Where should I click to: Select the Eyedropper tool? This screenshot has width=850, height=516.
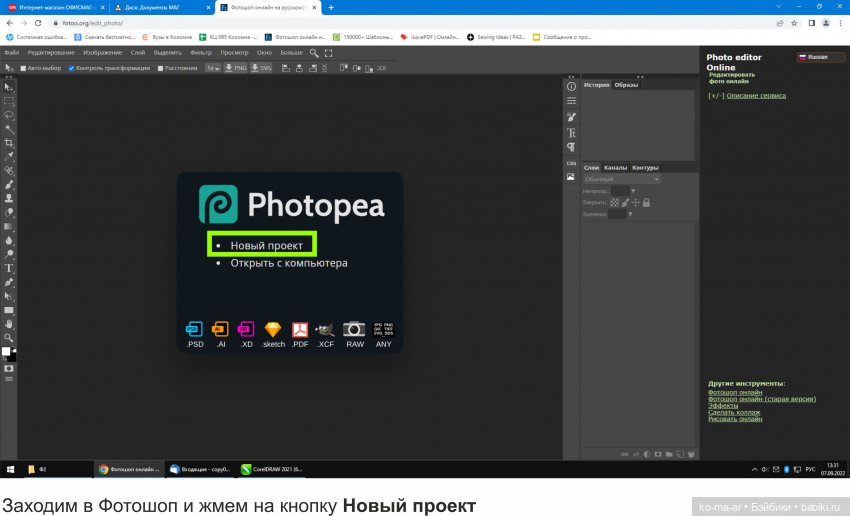(x=9, y=157)
